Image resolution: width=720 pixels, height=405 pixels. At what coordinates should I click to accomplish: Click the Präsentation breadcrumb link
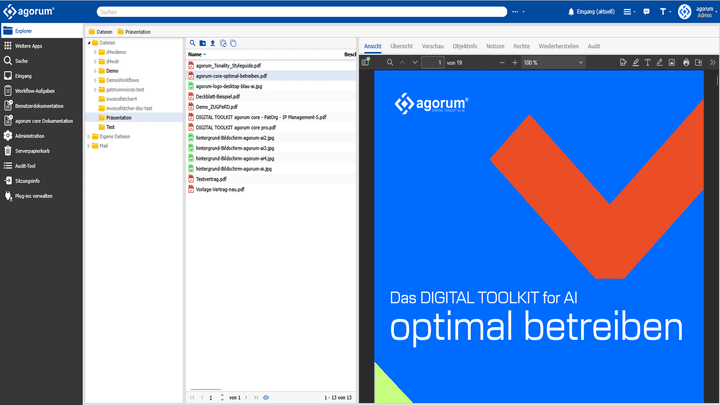tap(134, 32)
